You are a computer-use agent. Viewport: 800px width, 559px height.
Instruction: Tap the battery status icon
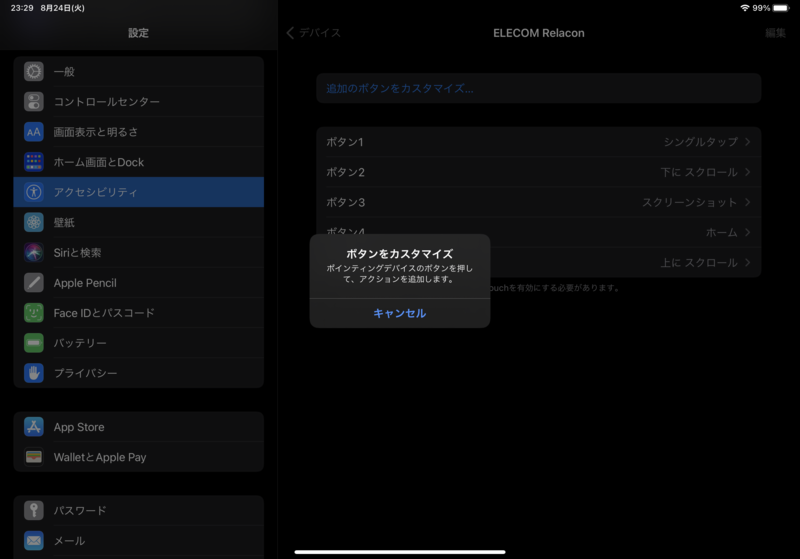click(x=781, y=8)
